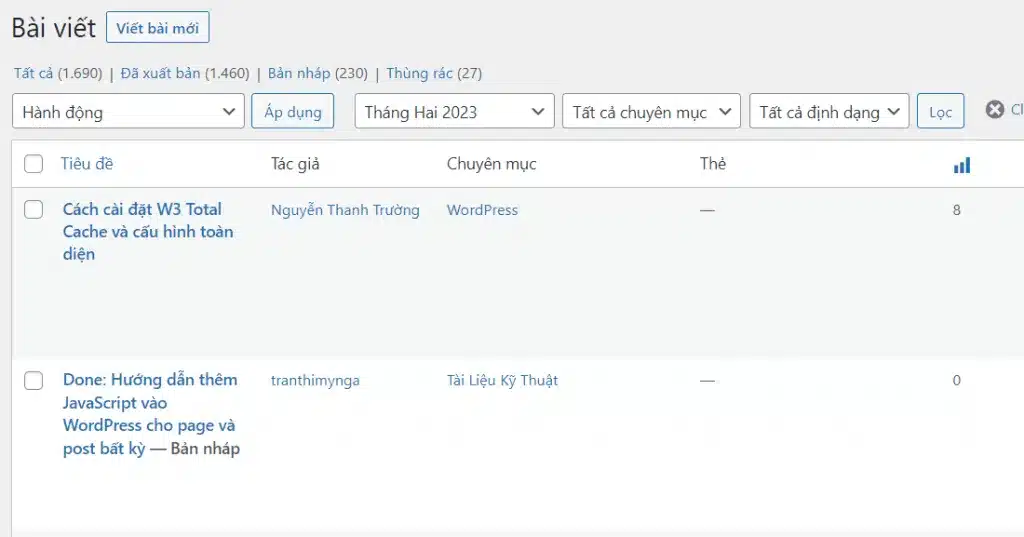The width and height of the screenshot is (1024, 537).
Task: Click the Lọc filter button
Action: tap(940, 111)
